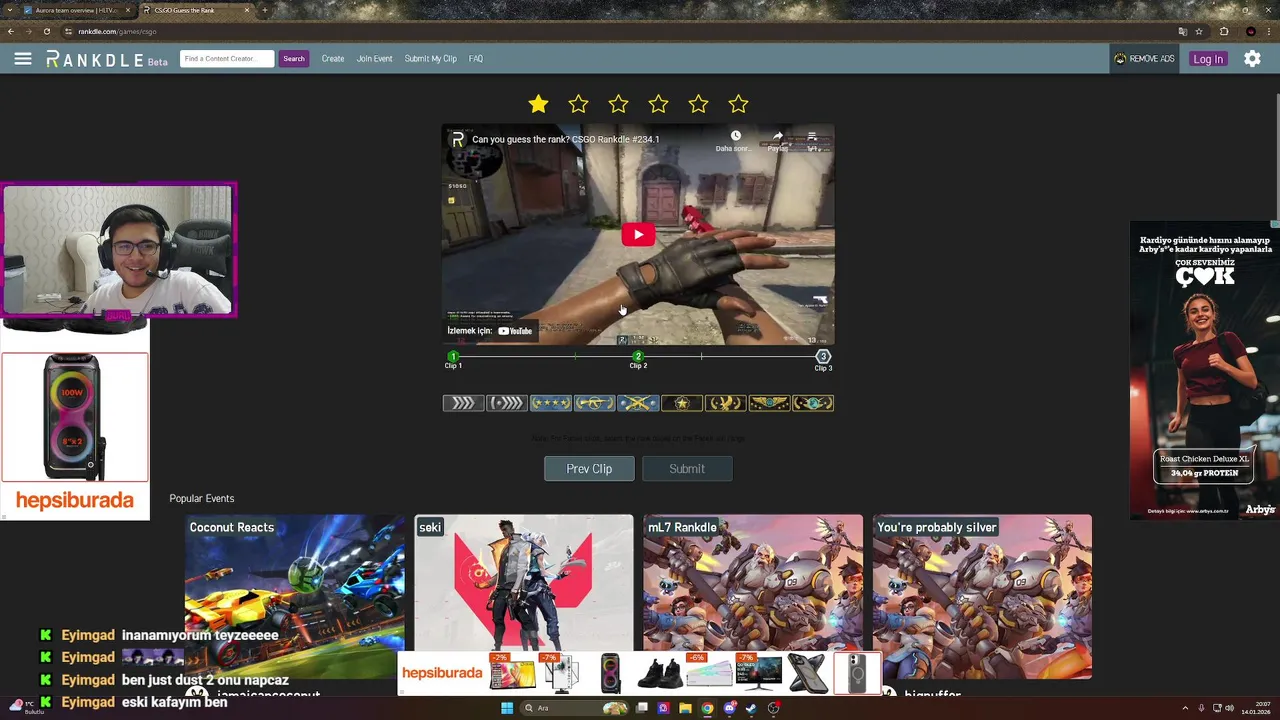Bookmark this page with the star
This screenshot has width=1280, height=720.
pos(1198,31)
